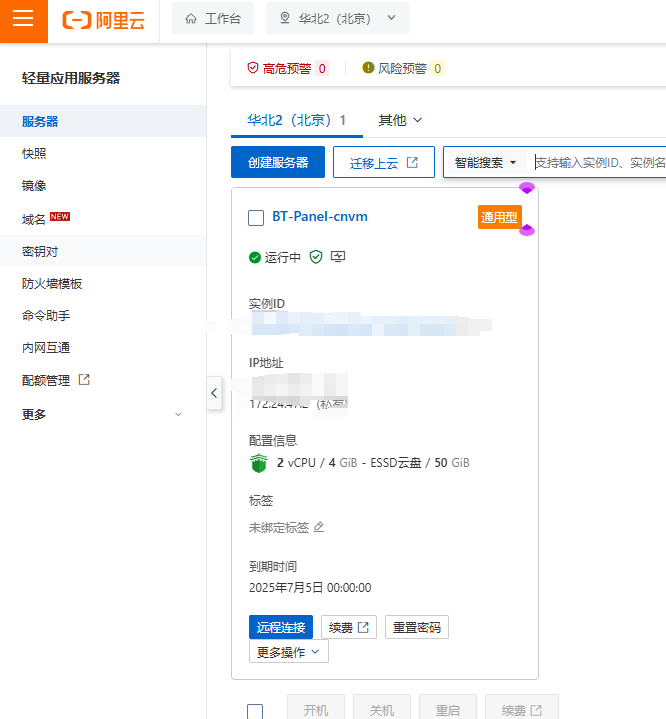Click the external link icon beside 配额管理
This screenshot has width=666, height=719.
click(x=84, y=380)
